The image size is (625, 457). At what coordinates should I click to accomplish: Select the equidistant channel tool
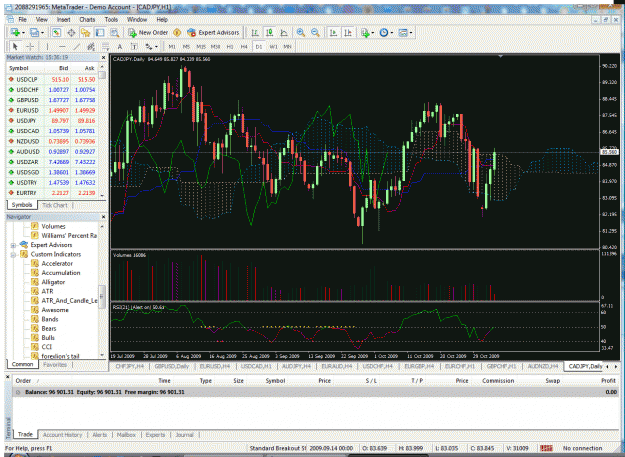pyautogui.click(x=91, y=47)
